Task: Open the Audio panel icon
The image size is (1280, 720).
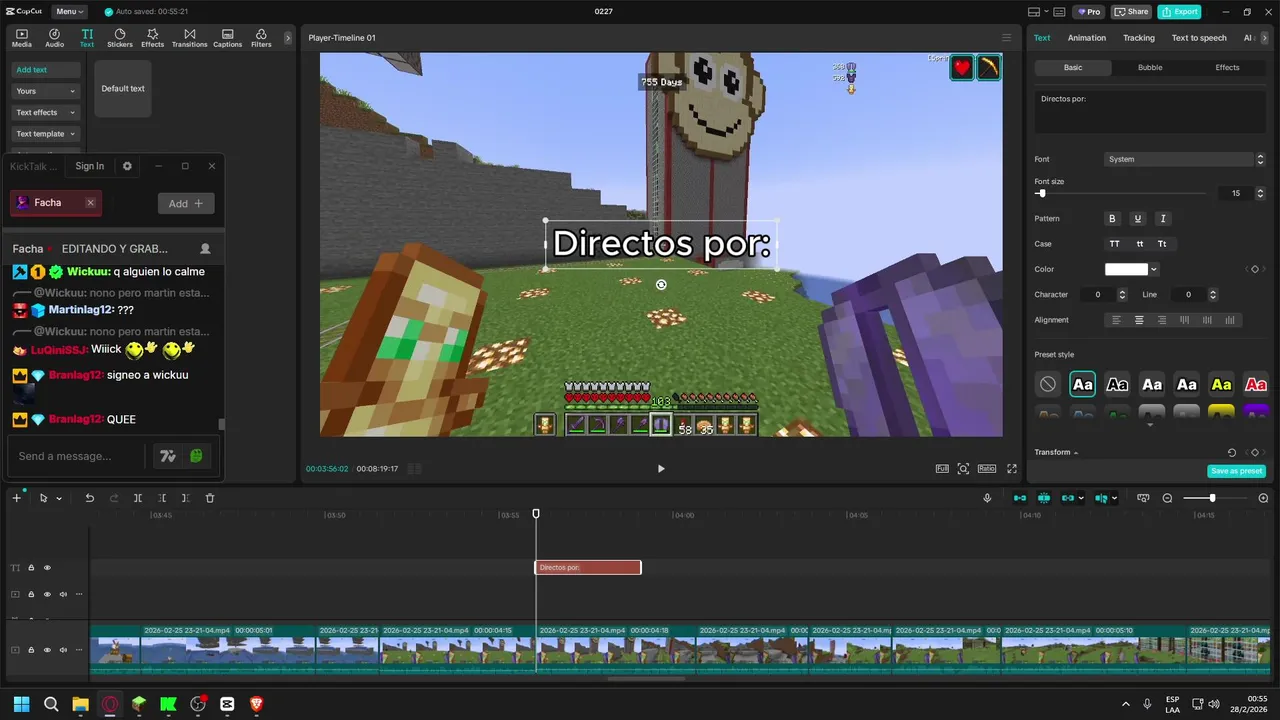Action: [x=54, y=38]
